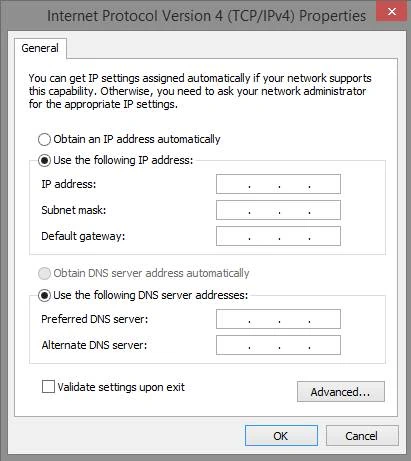This screenshot has height=461, width=411.
Task: Click the first octet of Preferred DNS
Action: coord(233,319)
